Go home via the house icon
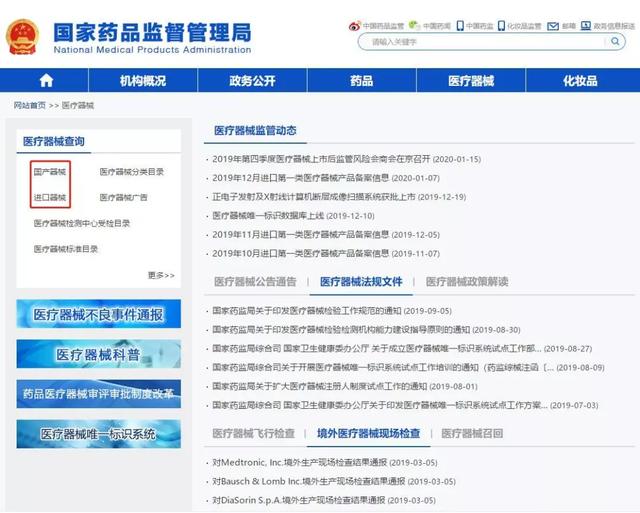Image resolution: width=640 pixels, height=513 pixels. (x=46, y=80)
